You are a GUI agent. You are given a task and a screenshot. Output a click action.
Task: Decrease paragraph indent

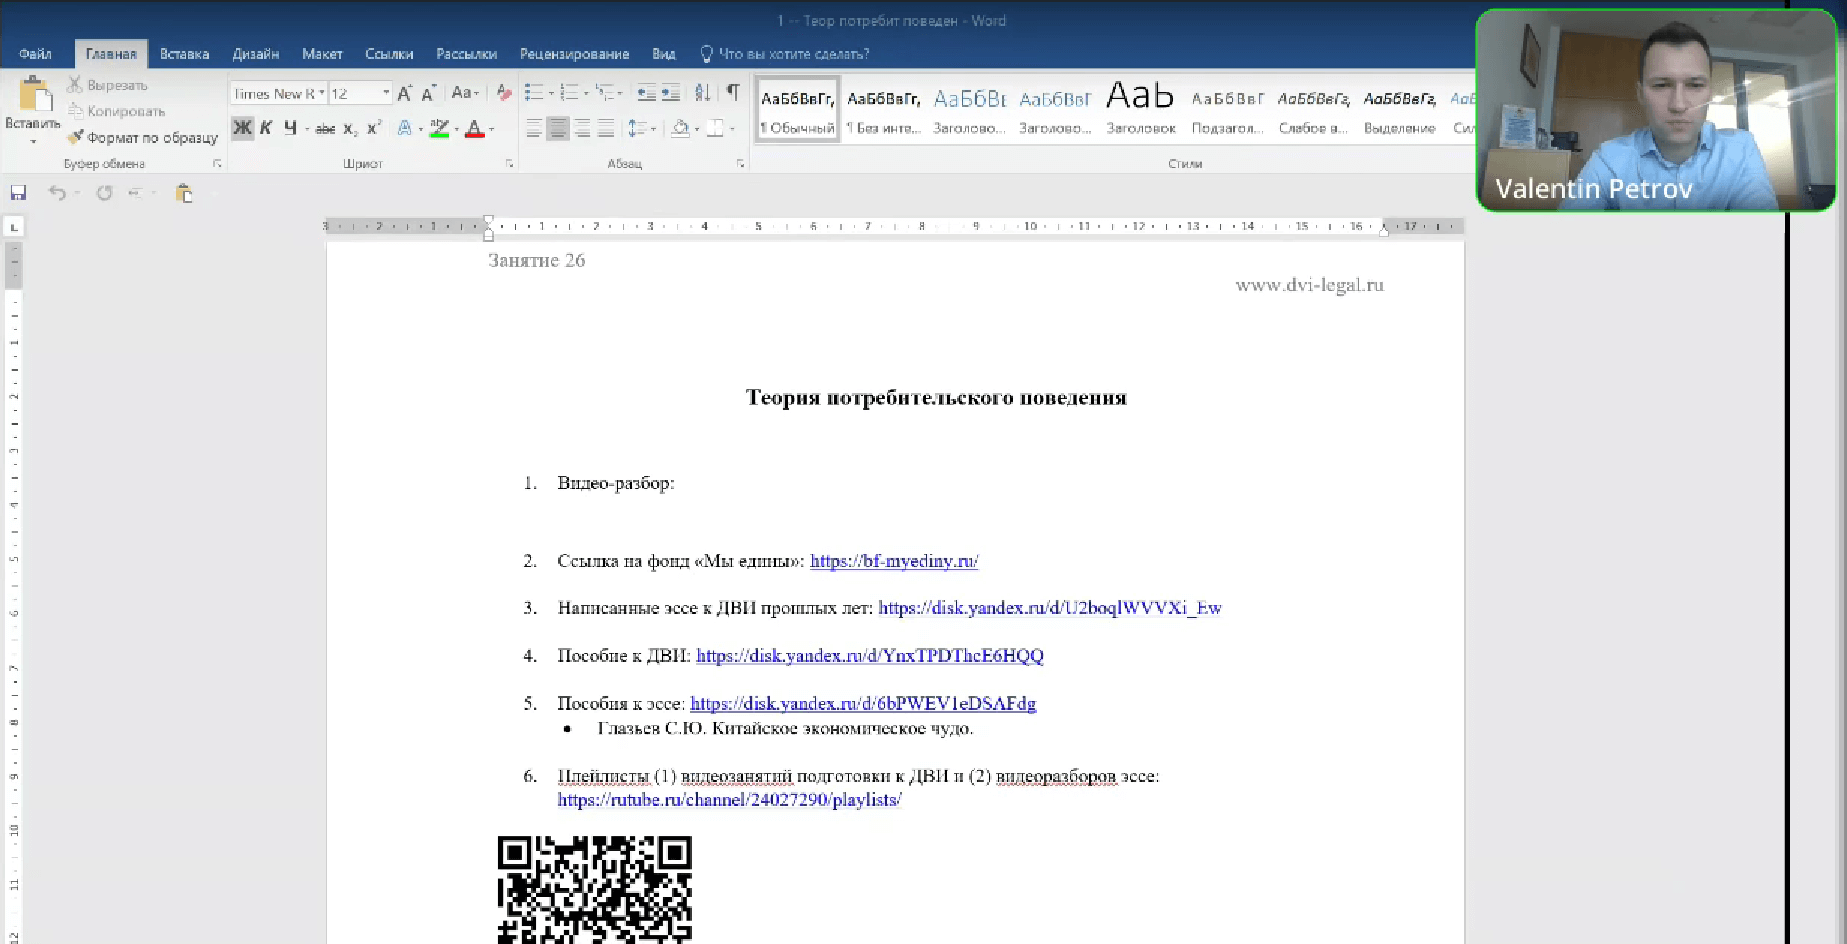click(x=647, y=93)
